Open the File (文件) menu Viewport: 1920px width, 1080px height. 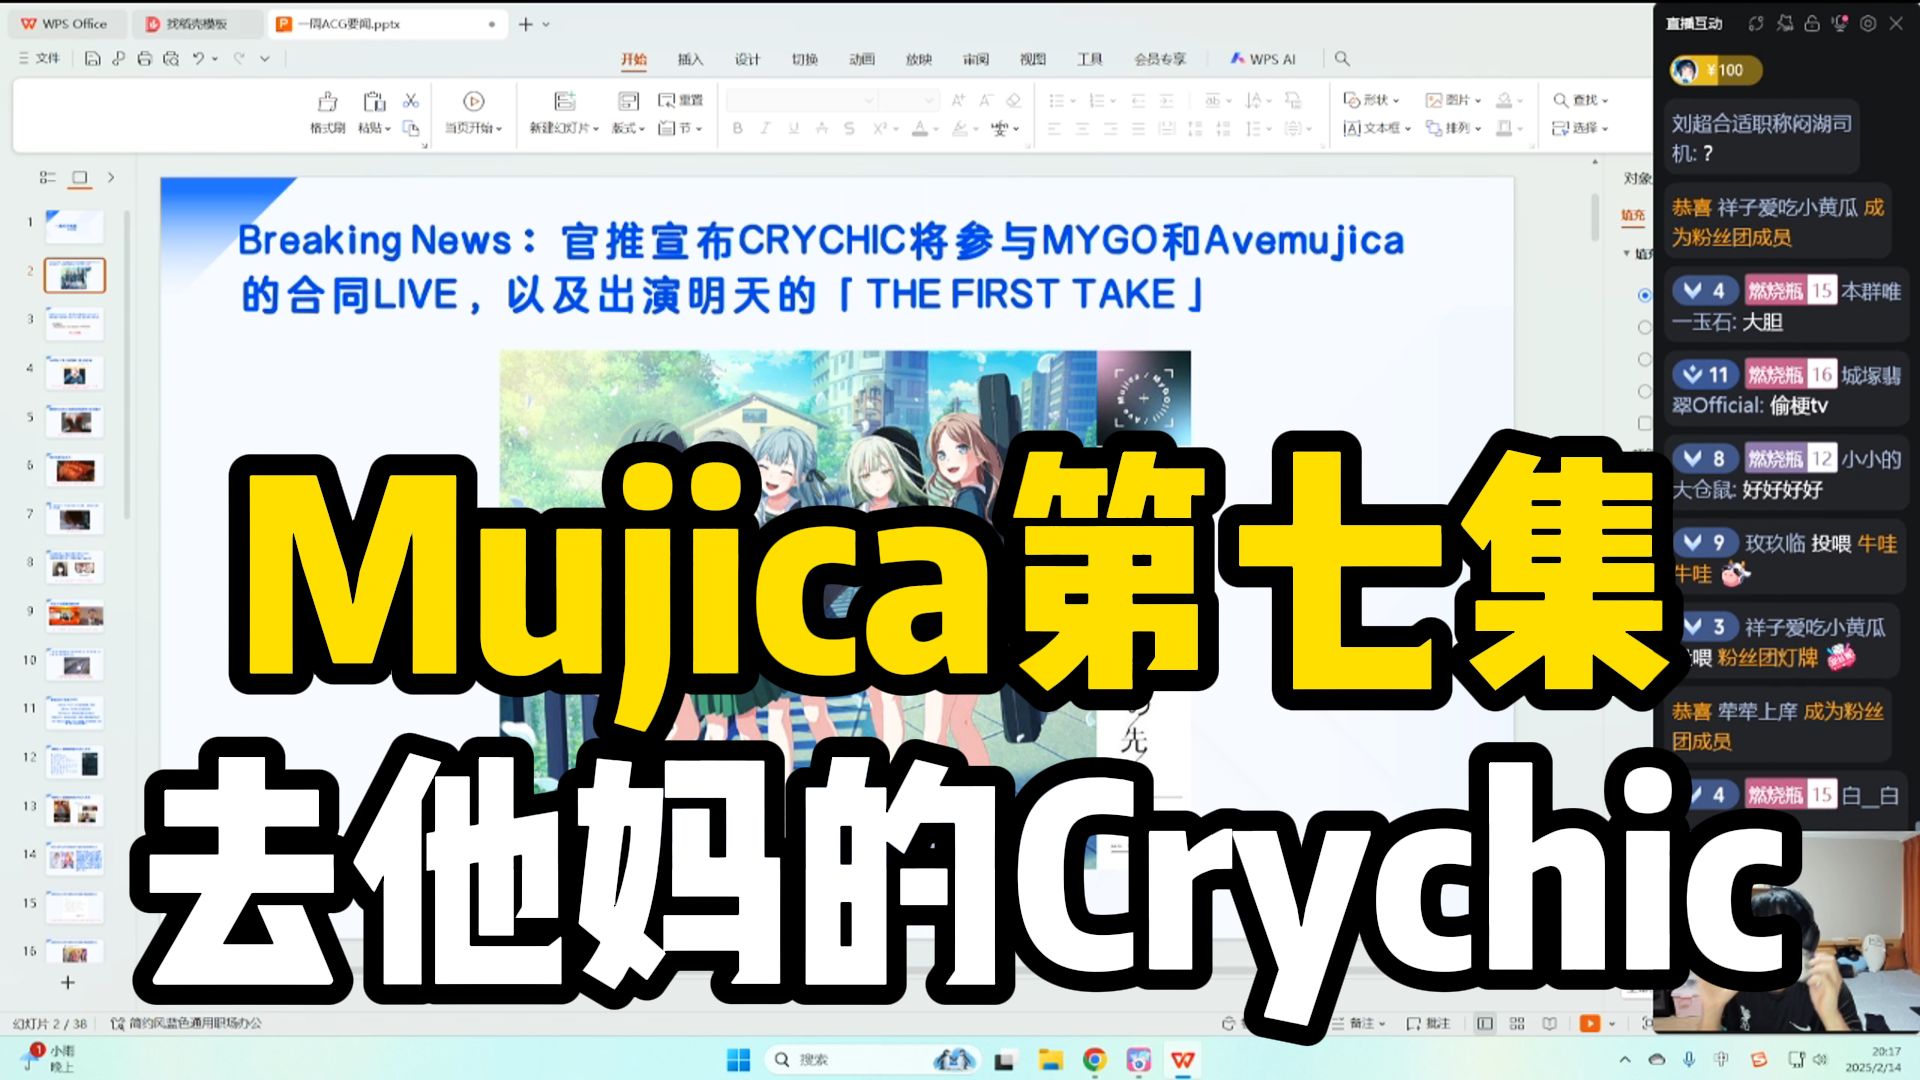pos(40,59)
